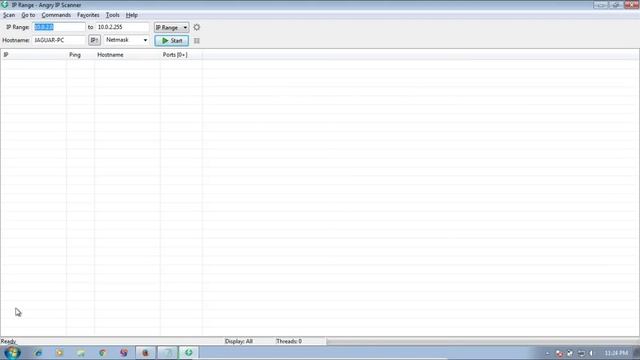Start the scan
Viewport: 640px width, 360px height.
(x=172, y=40)
